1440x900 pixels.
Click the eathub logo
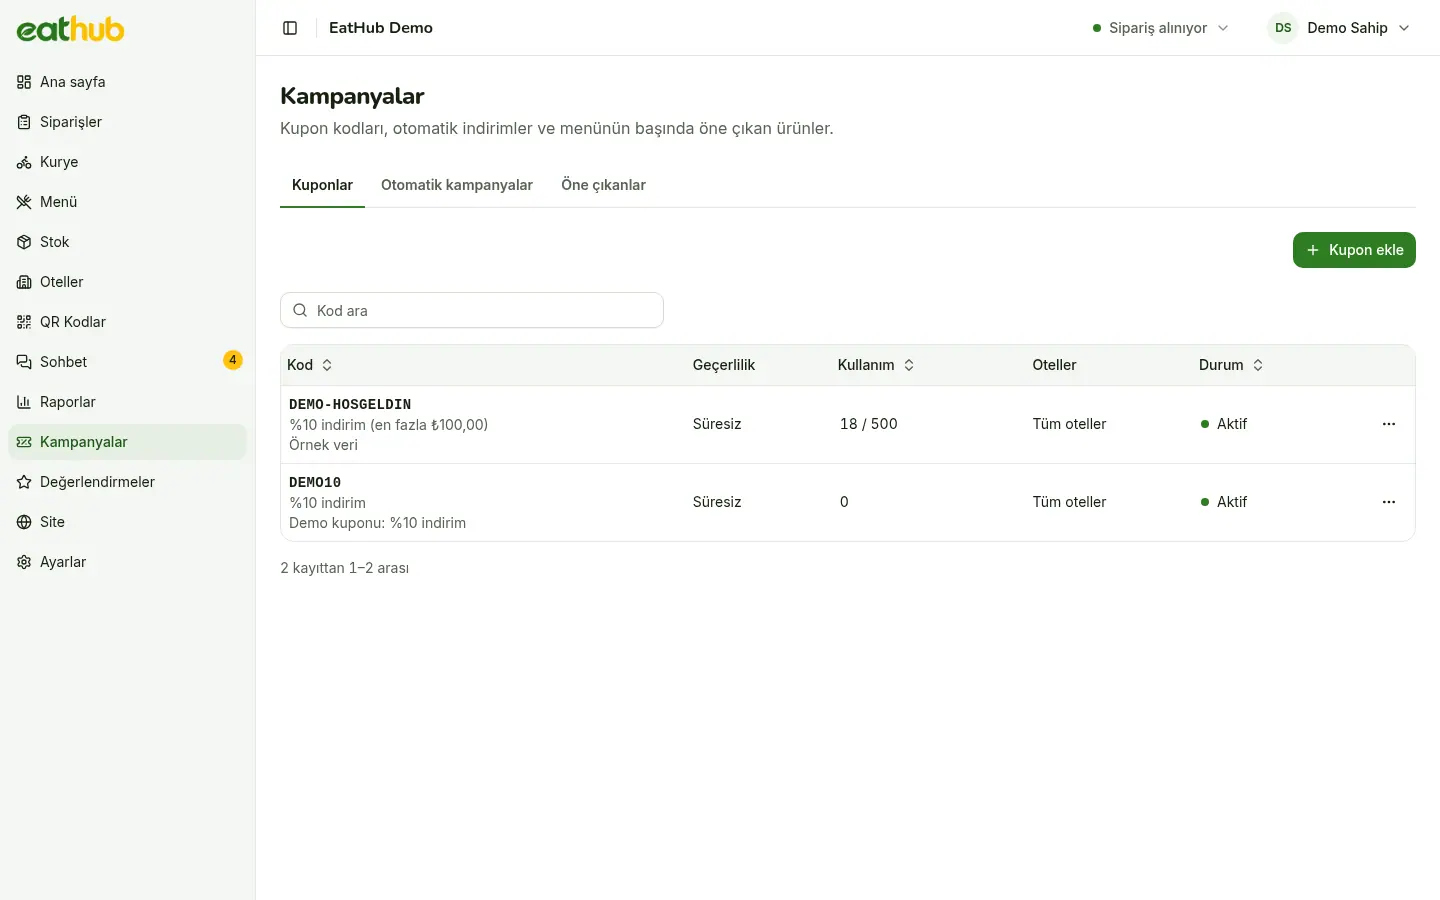[x=70, y=29]
